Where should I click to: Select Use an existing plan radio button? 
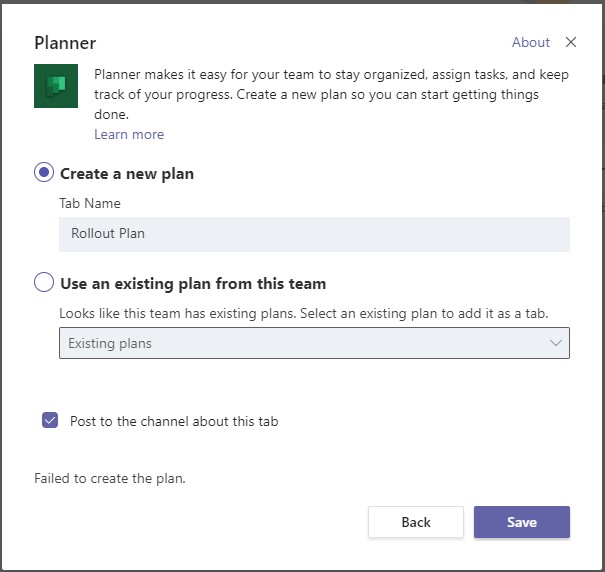pos(44,283)
